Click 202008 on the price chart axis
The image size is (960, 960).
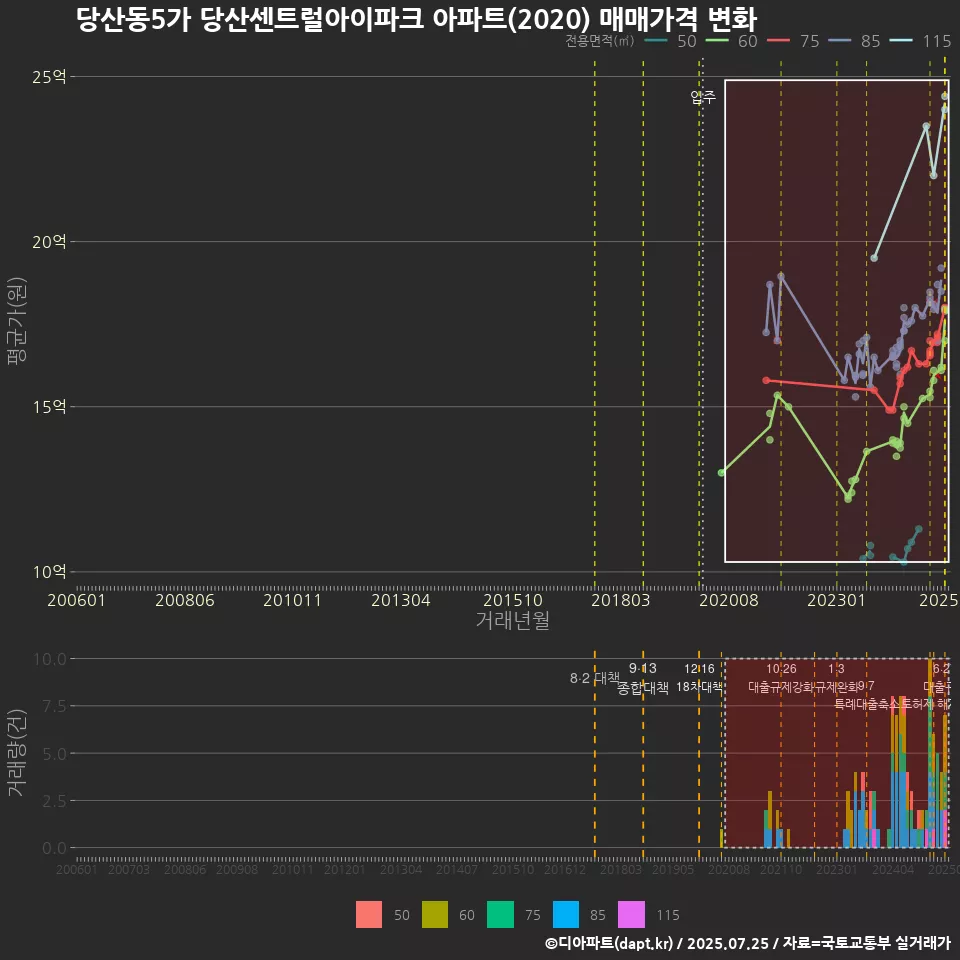coord(729,600)
